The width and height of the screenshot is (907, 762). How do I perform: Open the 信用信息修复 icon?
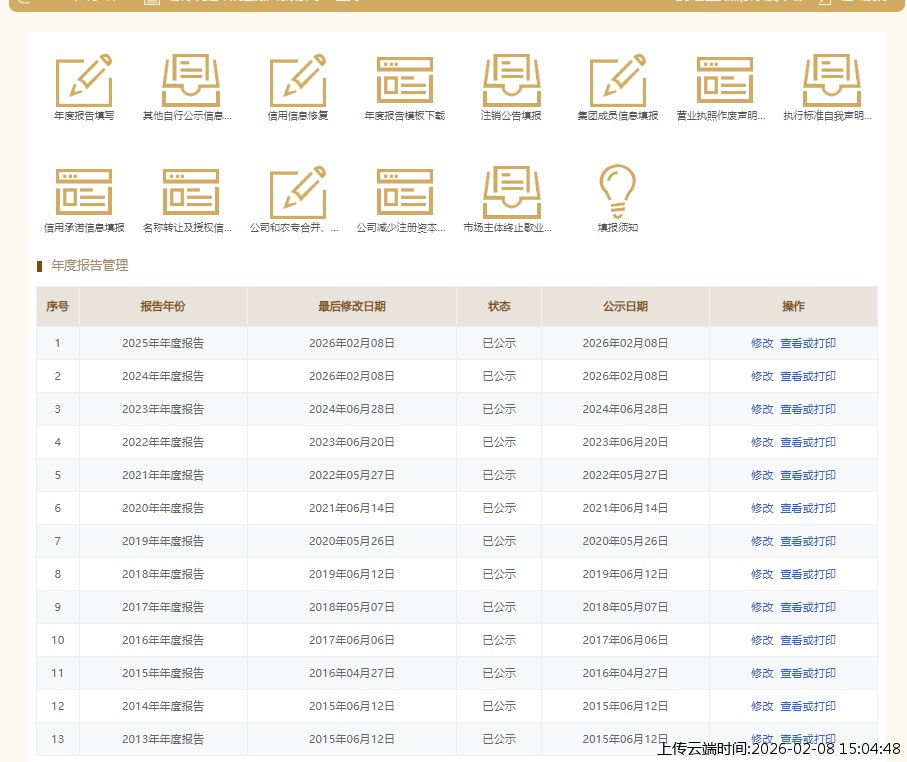(x=298, y=81)
